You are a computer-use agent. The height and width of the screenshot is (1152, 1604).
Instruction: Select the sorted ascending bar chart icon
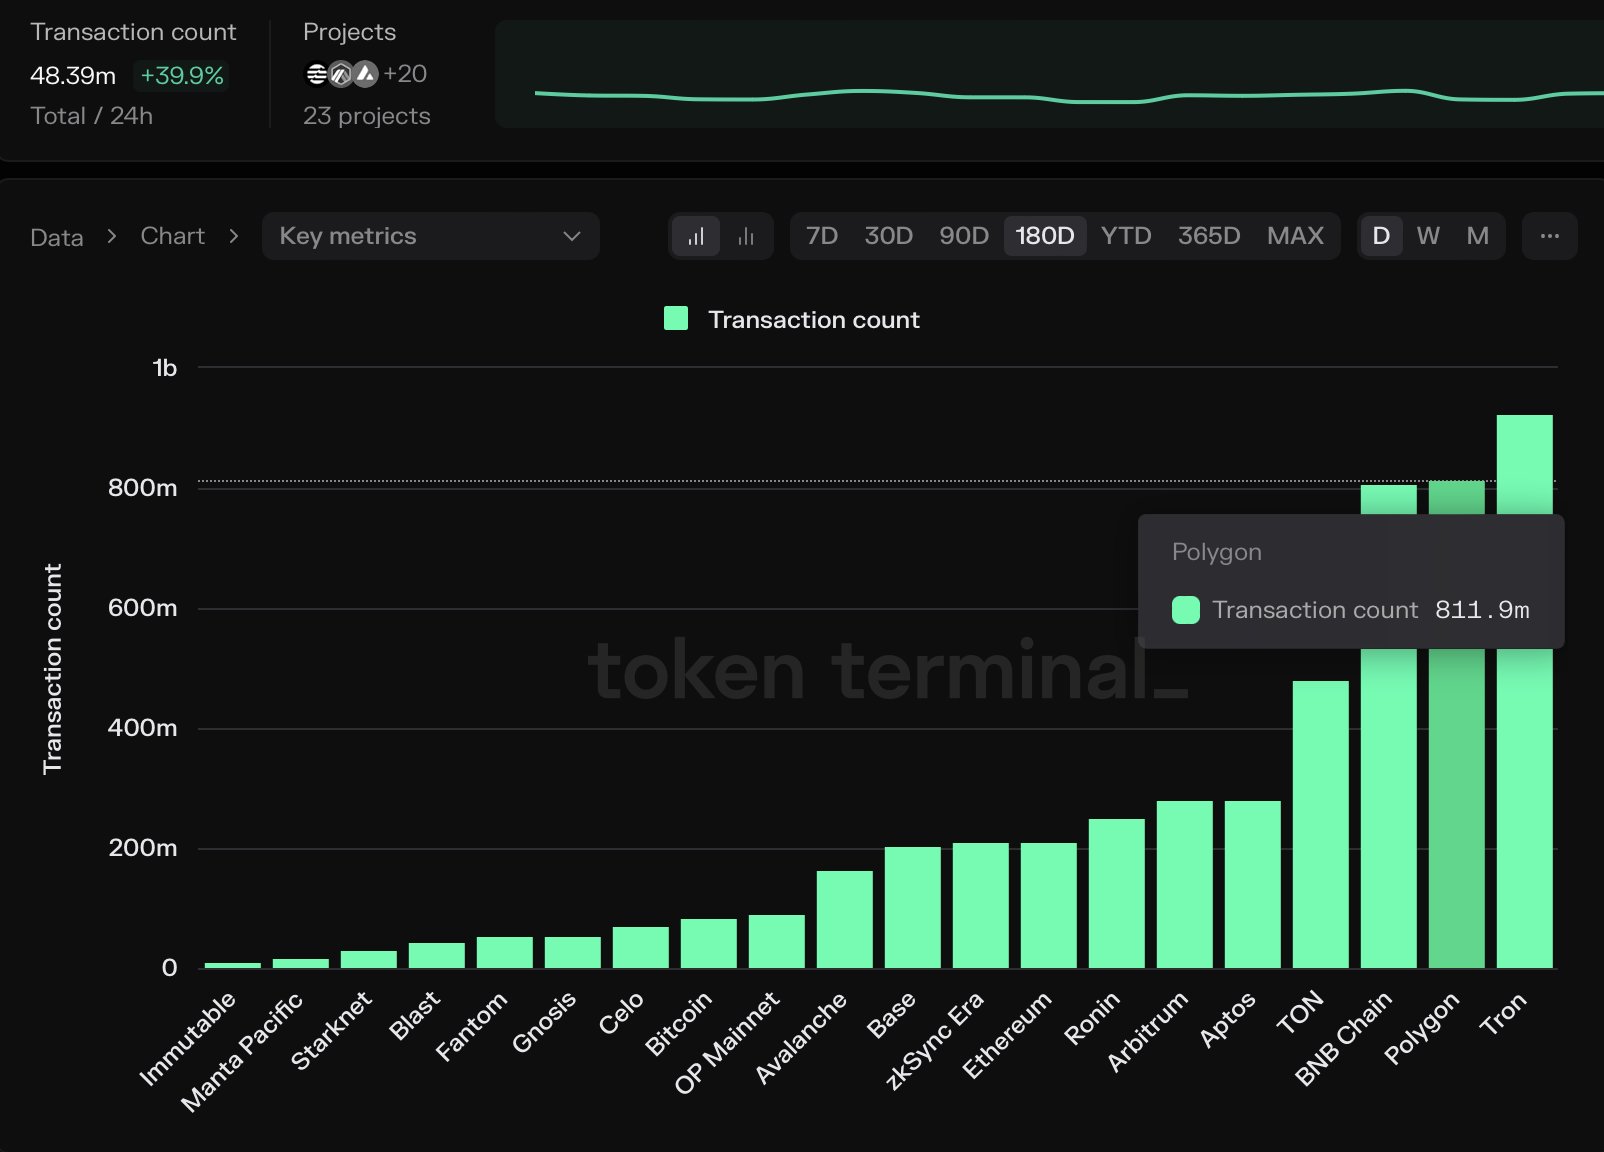coord(696,236)
